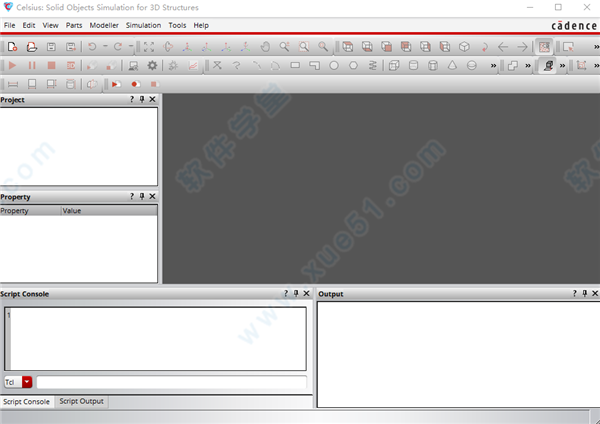Open the Modeller menu

[x=104, y=25]
